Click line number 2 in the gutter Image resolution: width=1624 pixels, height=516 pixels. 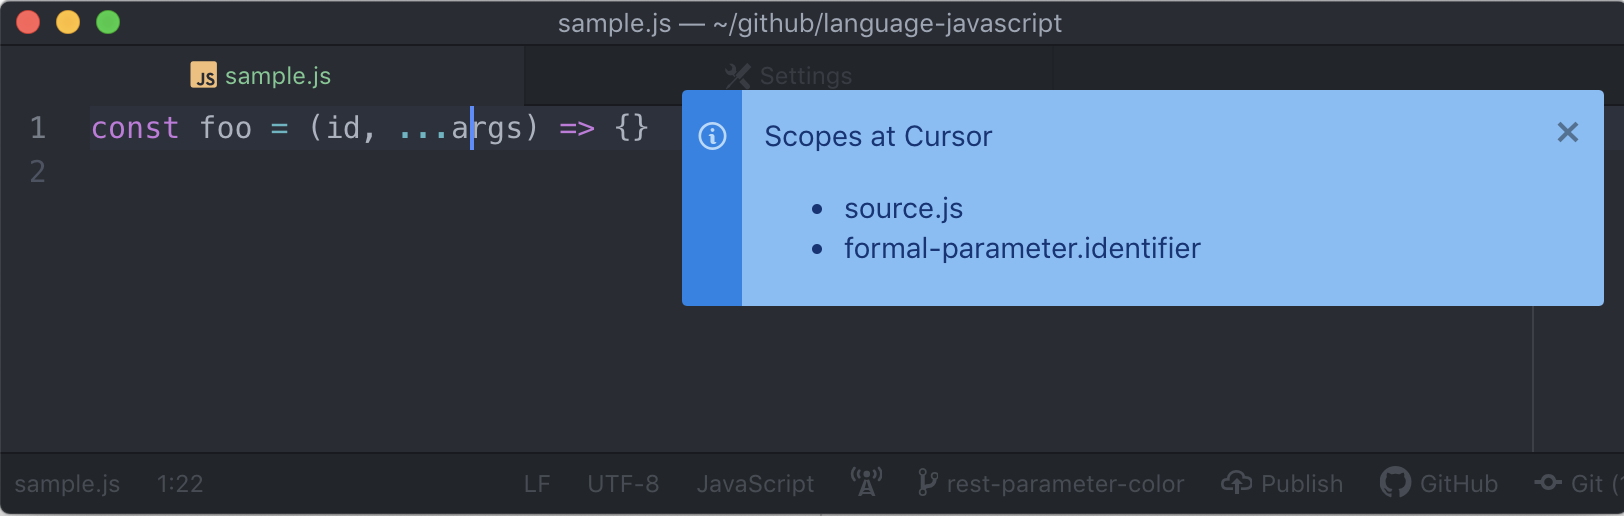tap(38, 172)
